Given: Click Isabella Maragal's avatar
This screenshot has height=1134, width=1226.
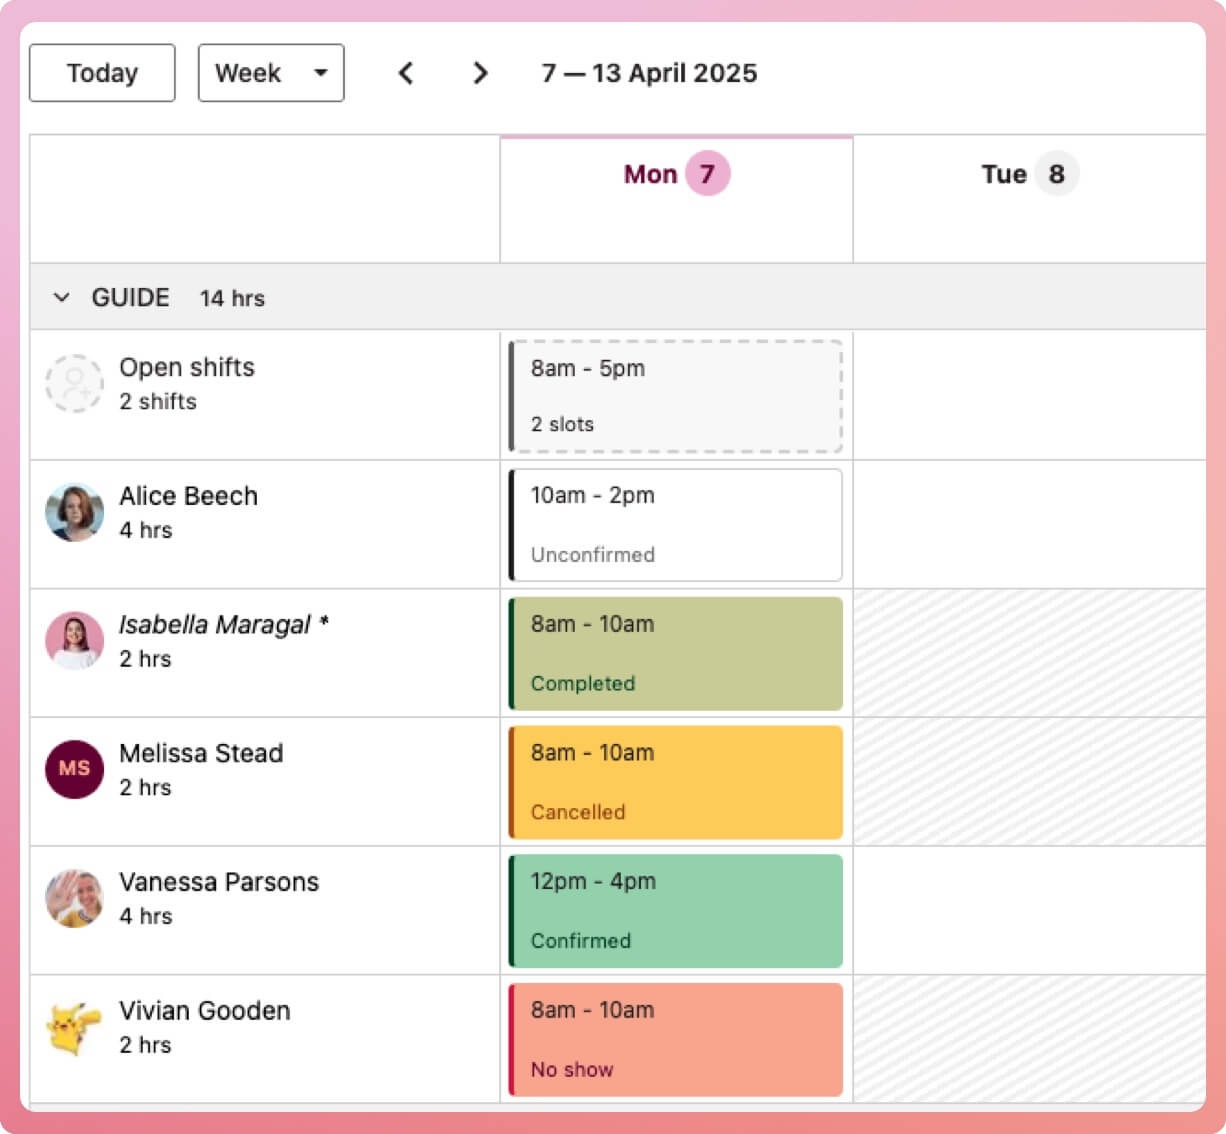Looking at the screenshot, I should click(74, 641).
